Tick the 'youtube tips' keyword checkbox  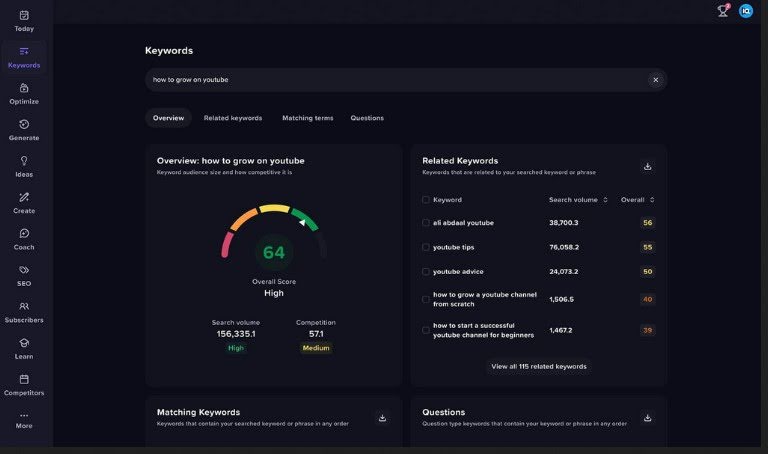click(426, 247)
